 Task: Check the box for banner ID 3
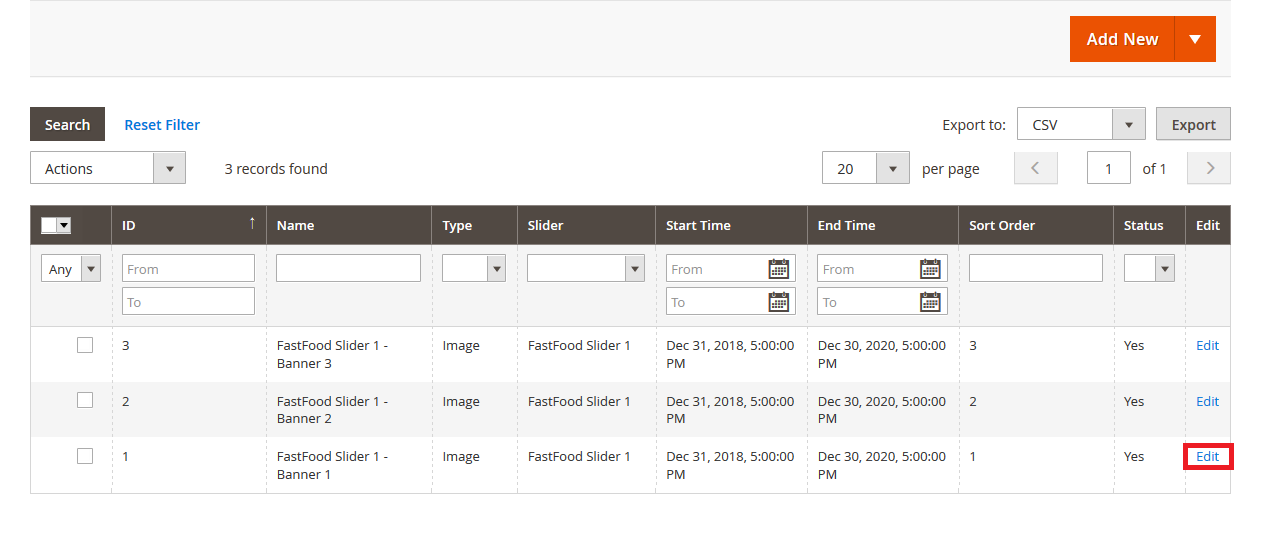[85, 345]
